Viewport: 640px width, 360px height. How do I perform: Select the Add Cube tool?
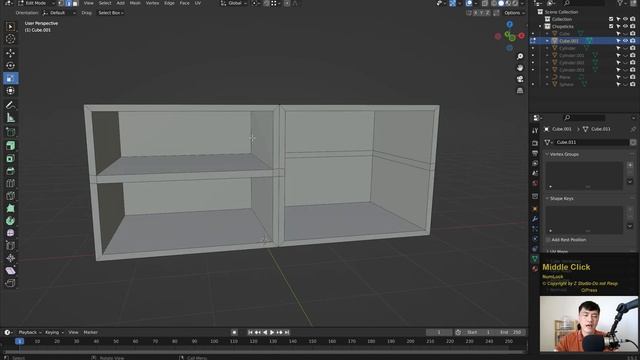(11, 132)
